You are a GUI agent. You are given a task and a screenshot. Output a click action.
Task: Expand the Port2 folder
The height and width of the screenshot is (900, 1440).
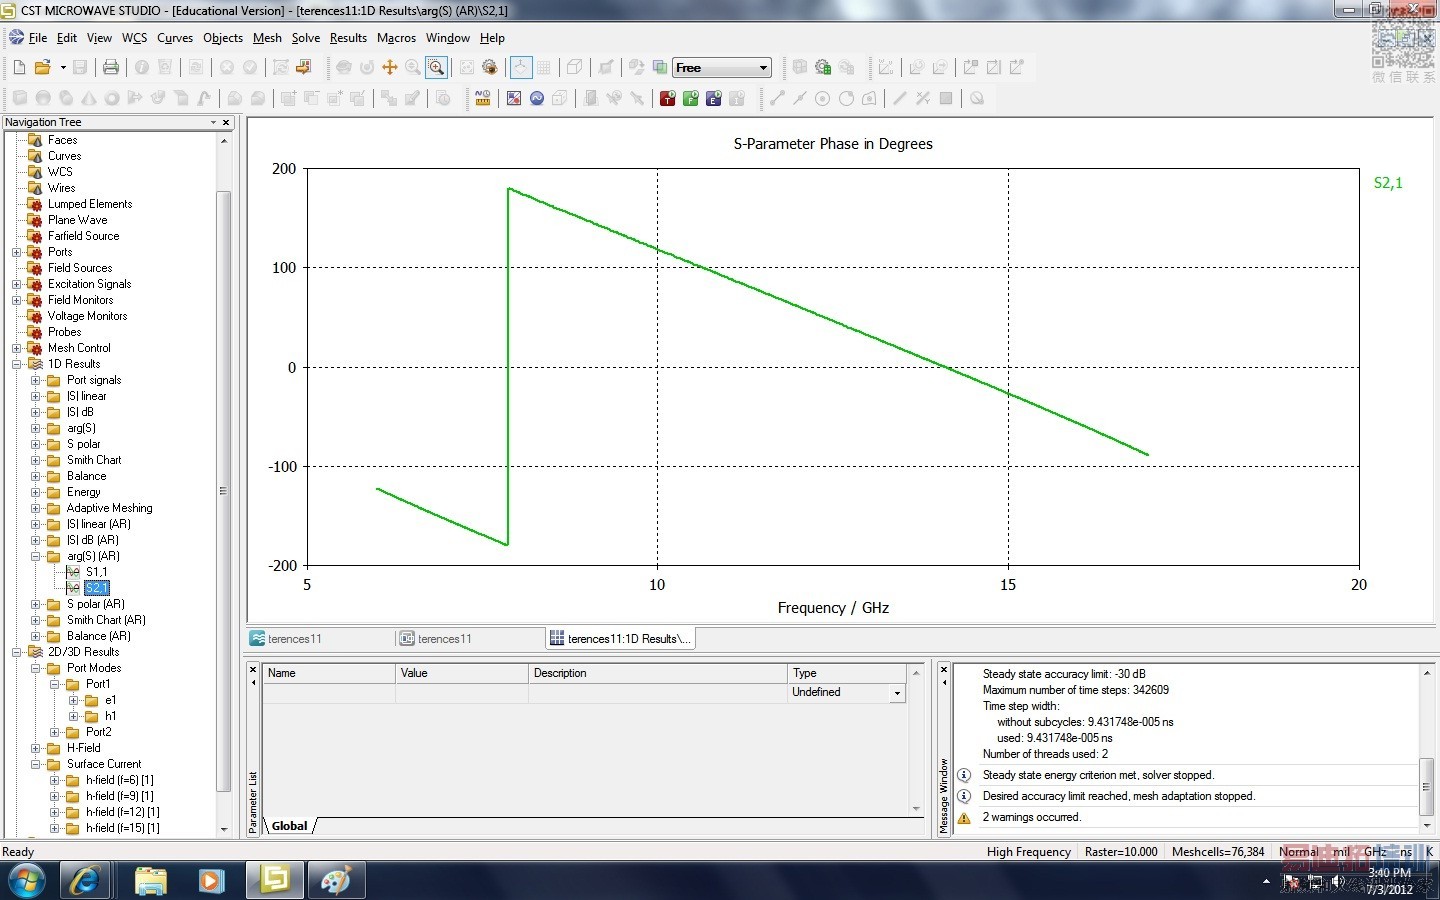click(55, 732)
